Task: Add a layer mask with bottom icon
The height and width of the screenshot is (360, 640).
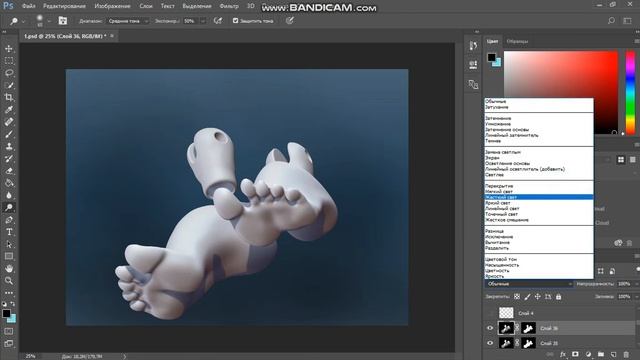Action: [x=575, y=354]
